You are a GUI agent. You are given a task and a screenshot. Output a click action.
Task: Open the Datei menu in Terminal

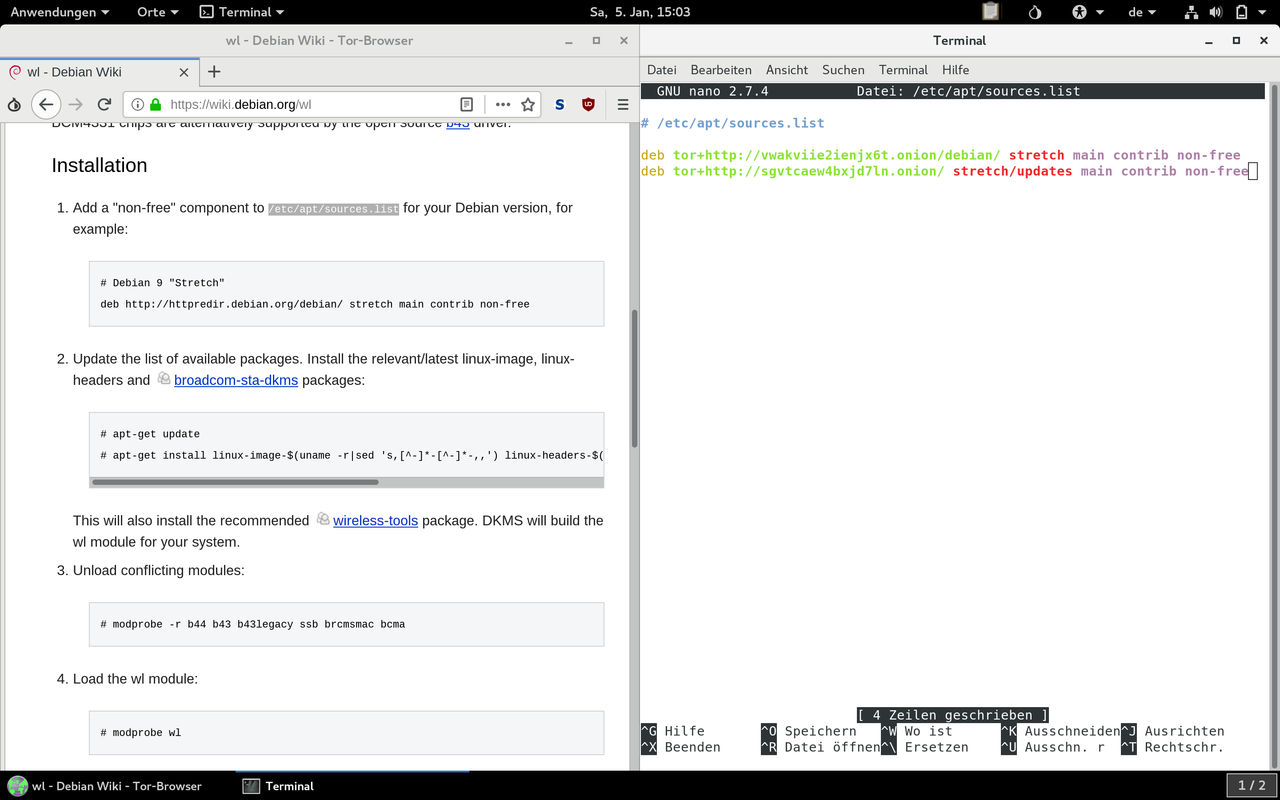662,70
